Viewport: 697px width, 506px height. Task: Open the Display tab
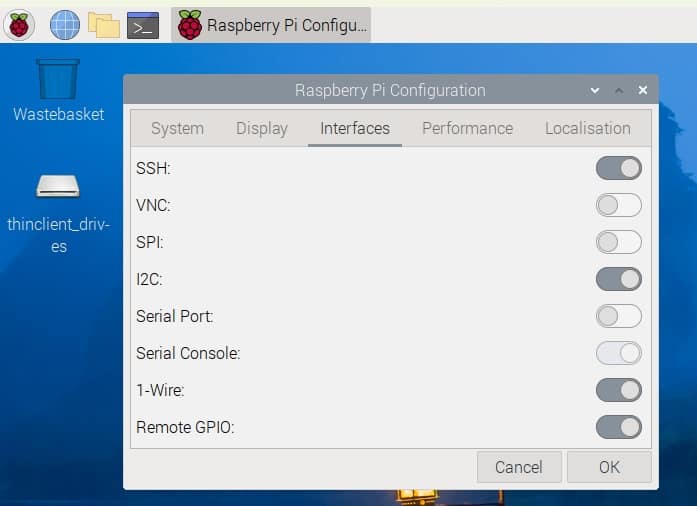pos(262,128)
